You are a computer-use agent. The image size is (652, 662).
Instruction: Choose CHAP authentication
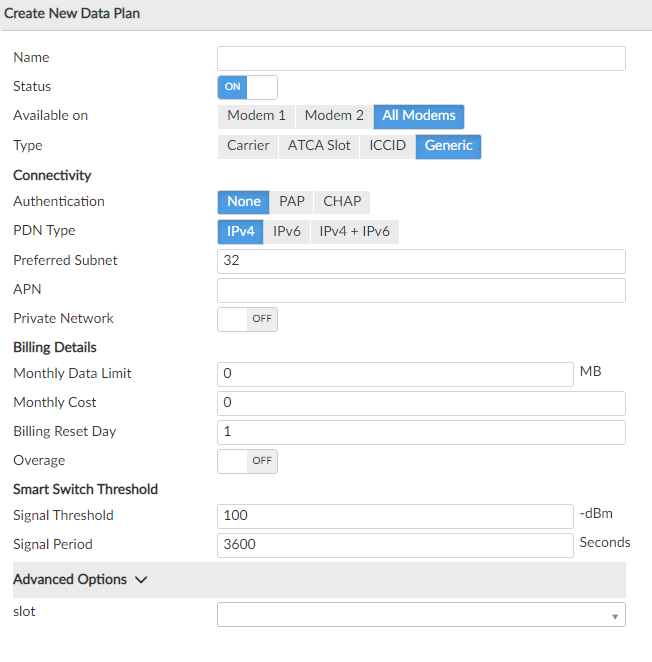pyautogui.click(x=342, y=202)
